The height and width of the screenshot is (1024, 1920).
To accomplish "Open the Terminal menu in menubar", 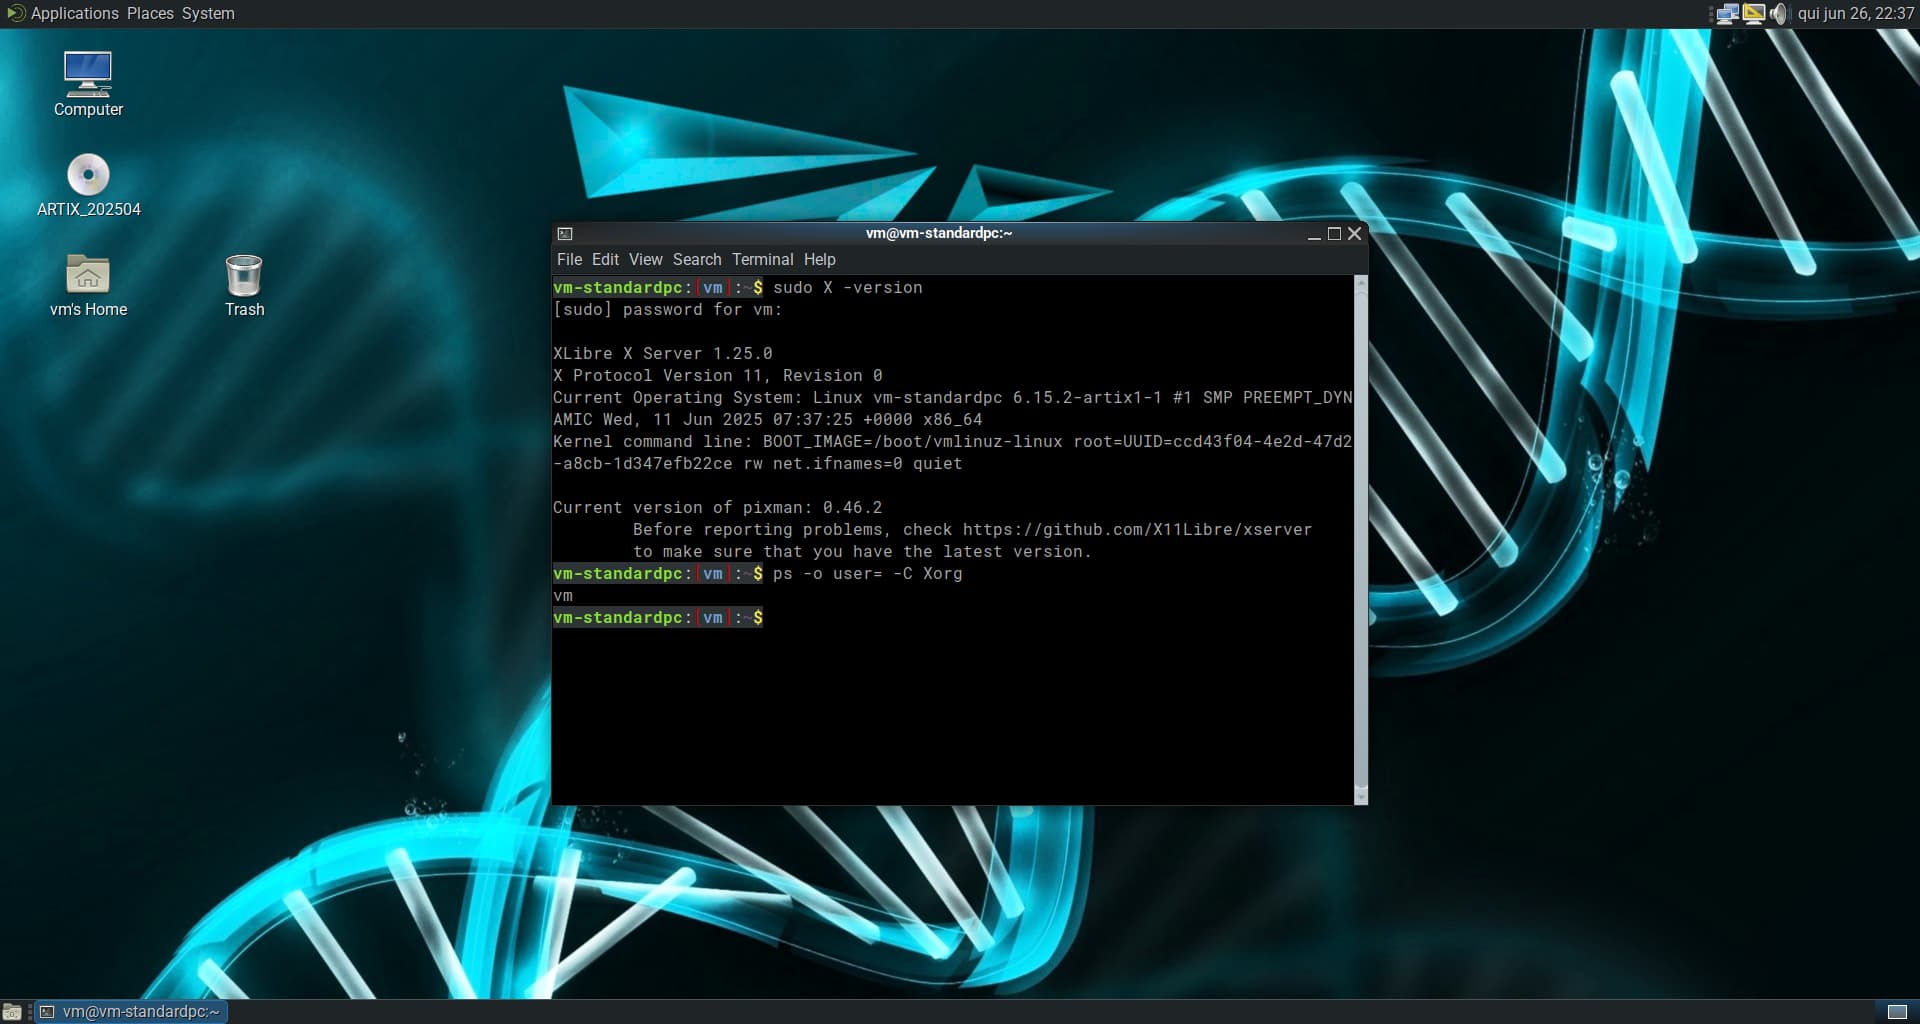I will click(x=762, y=259).
